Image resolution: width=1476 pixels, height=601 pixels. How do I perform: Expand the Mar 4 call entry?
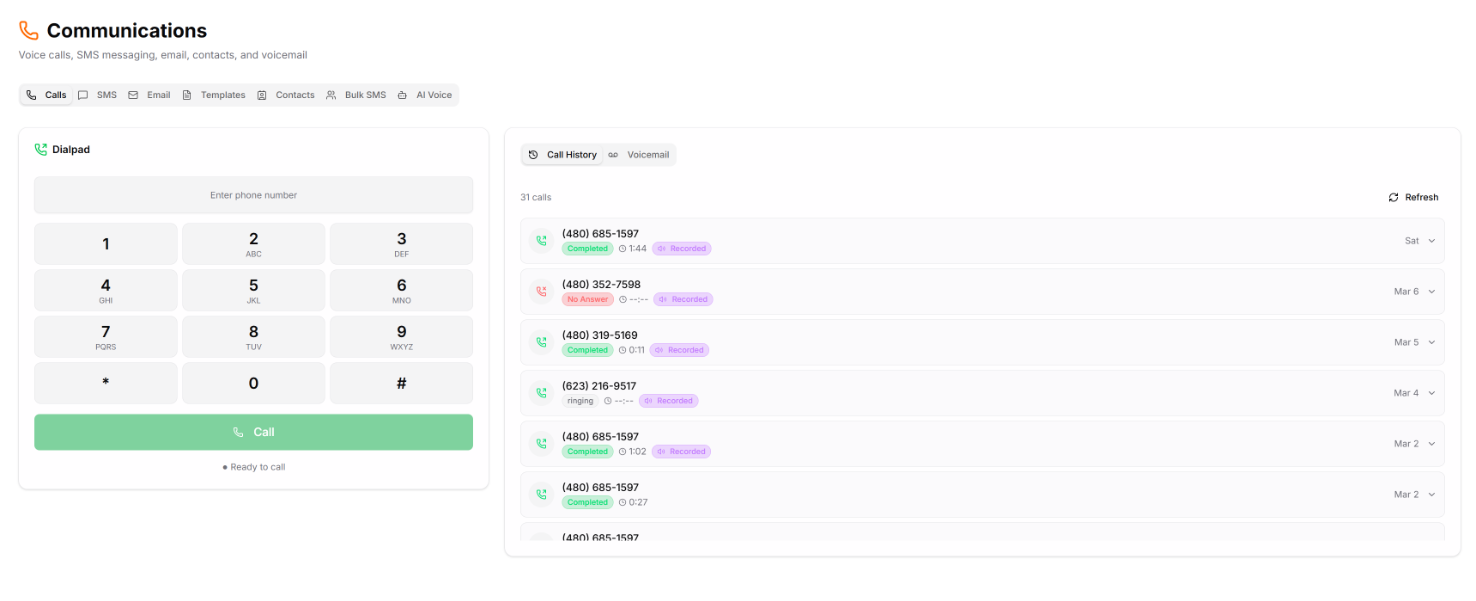tap(1431, 393)
